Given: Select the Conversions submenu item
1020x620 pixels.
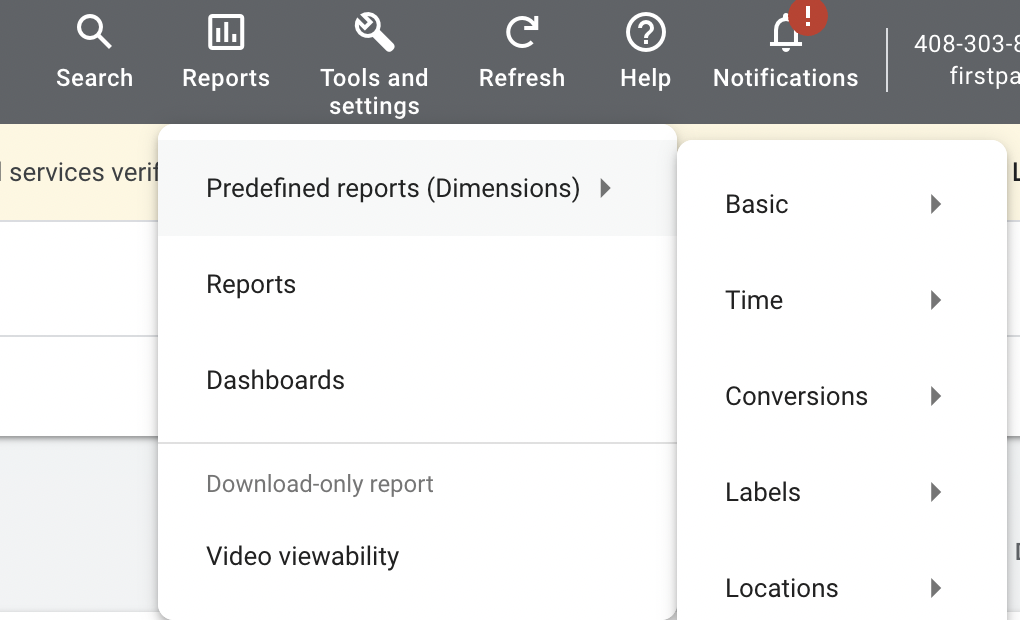Looking at the screenshot, I should coord(796,396).
